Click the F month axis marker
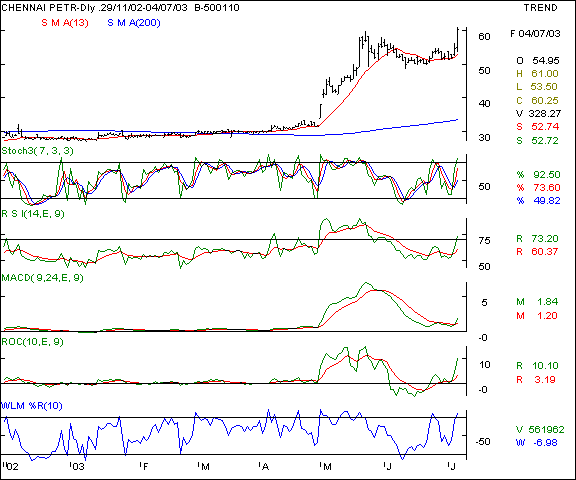The height and width of the screenshot is (480, 576). point(145,467)
